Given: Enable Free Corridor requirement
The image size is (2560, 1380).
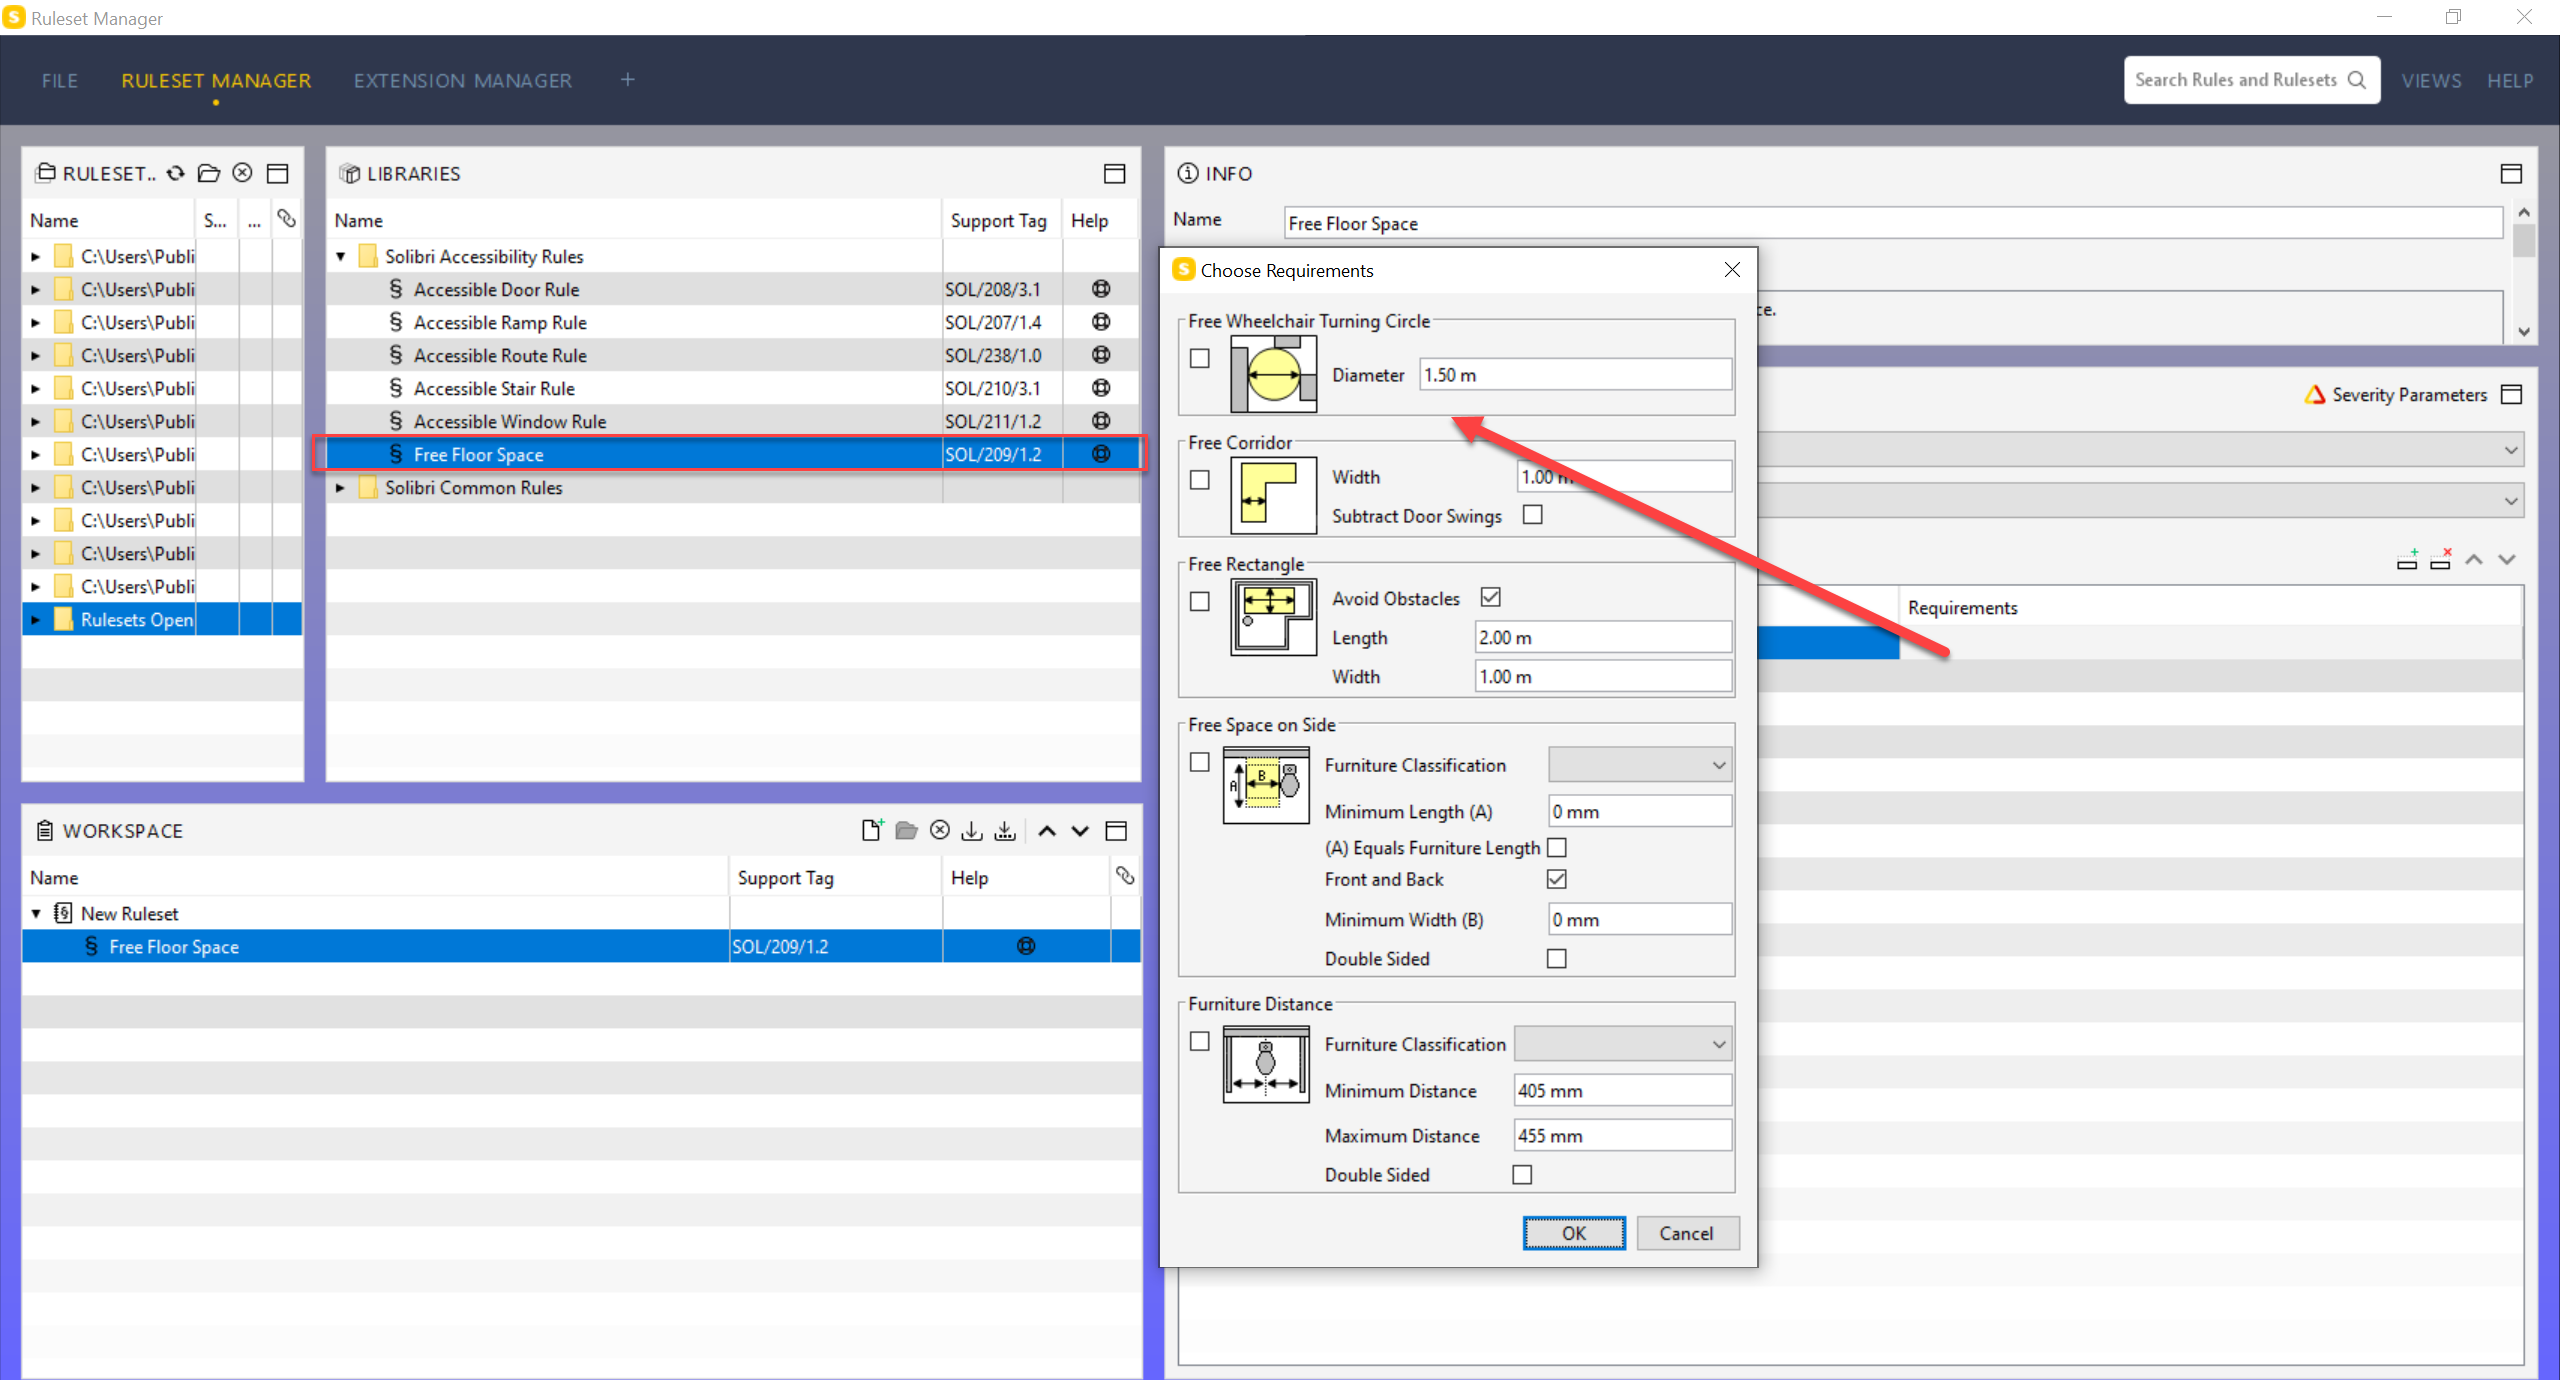Looking at the screenshot, I should [1200, 480].
